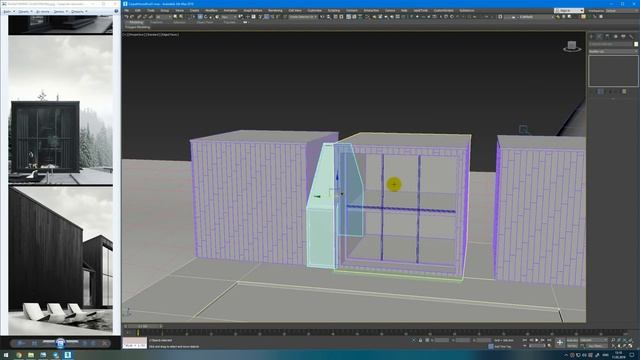This screenshot has width=640, height=360.
Task: Switch to the Motion command panel tab
Action: tap(616, 36)
